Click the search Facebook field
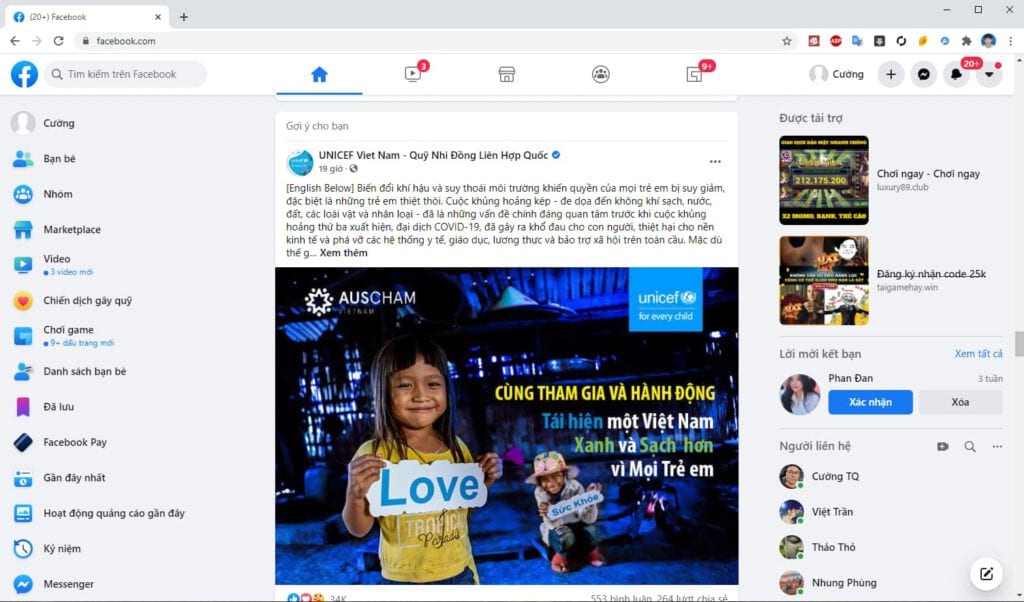Screen dimensions: 1024x602 click(x=125, y=74)
